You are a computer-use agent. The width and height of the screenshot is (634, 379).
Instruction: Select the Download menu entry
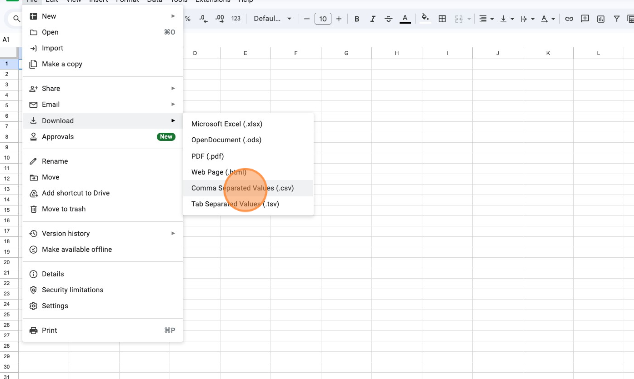(x=103, y=121)
